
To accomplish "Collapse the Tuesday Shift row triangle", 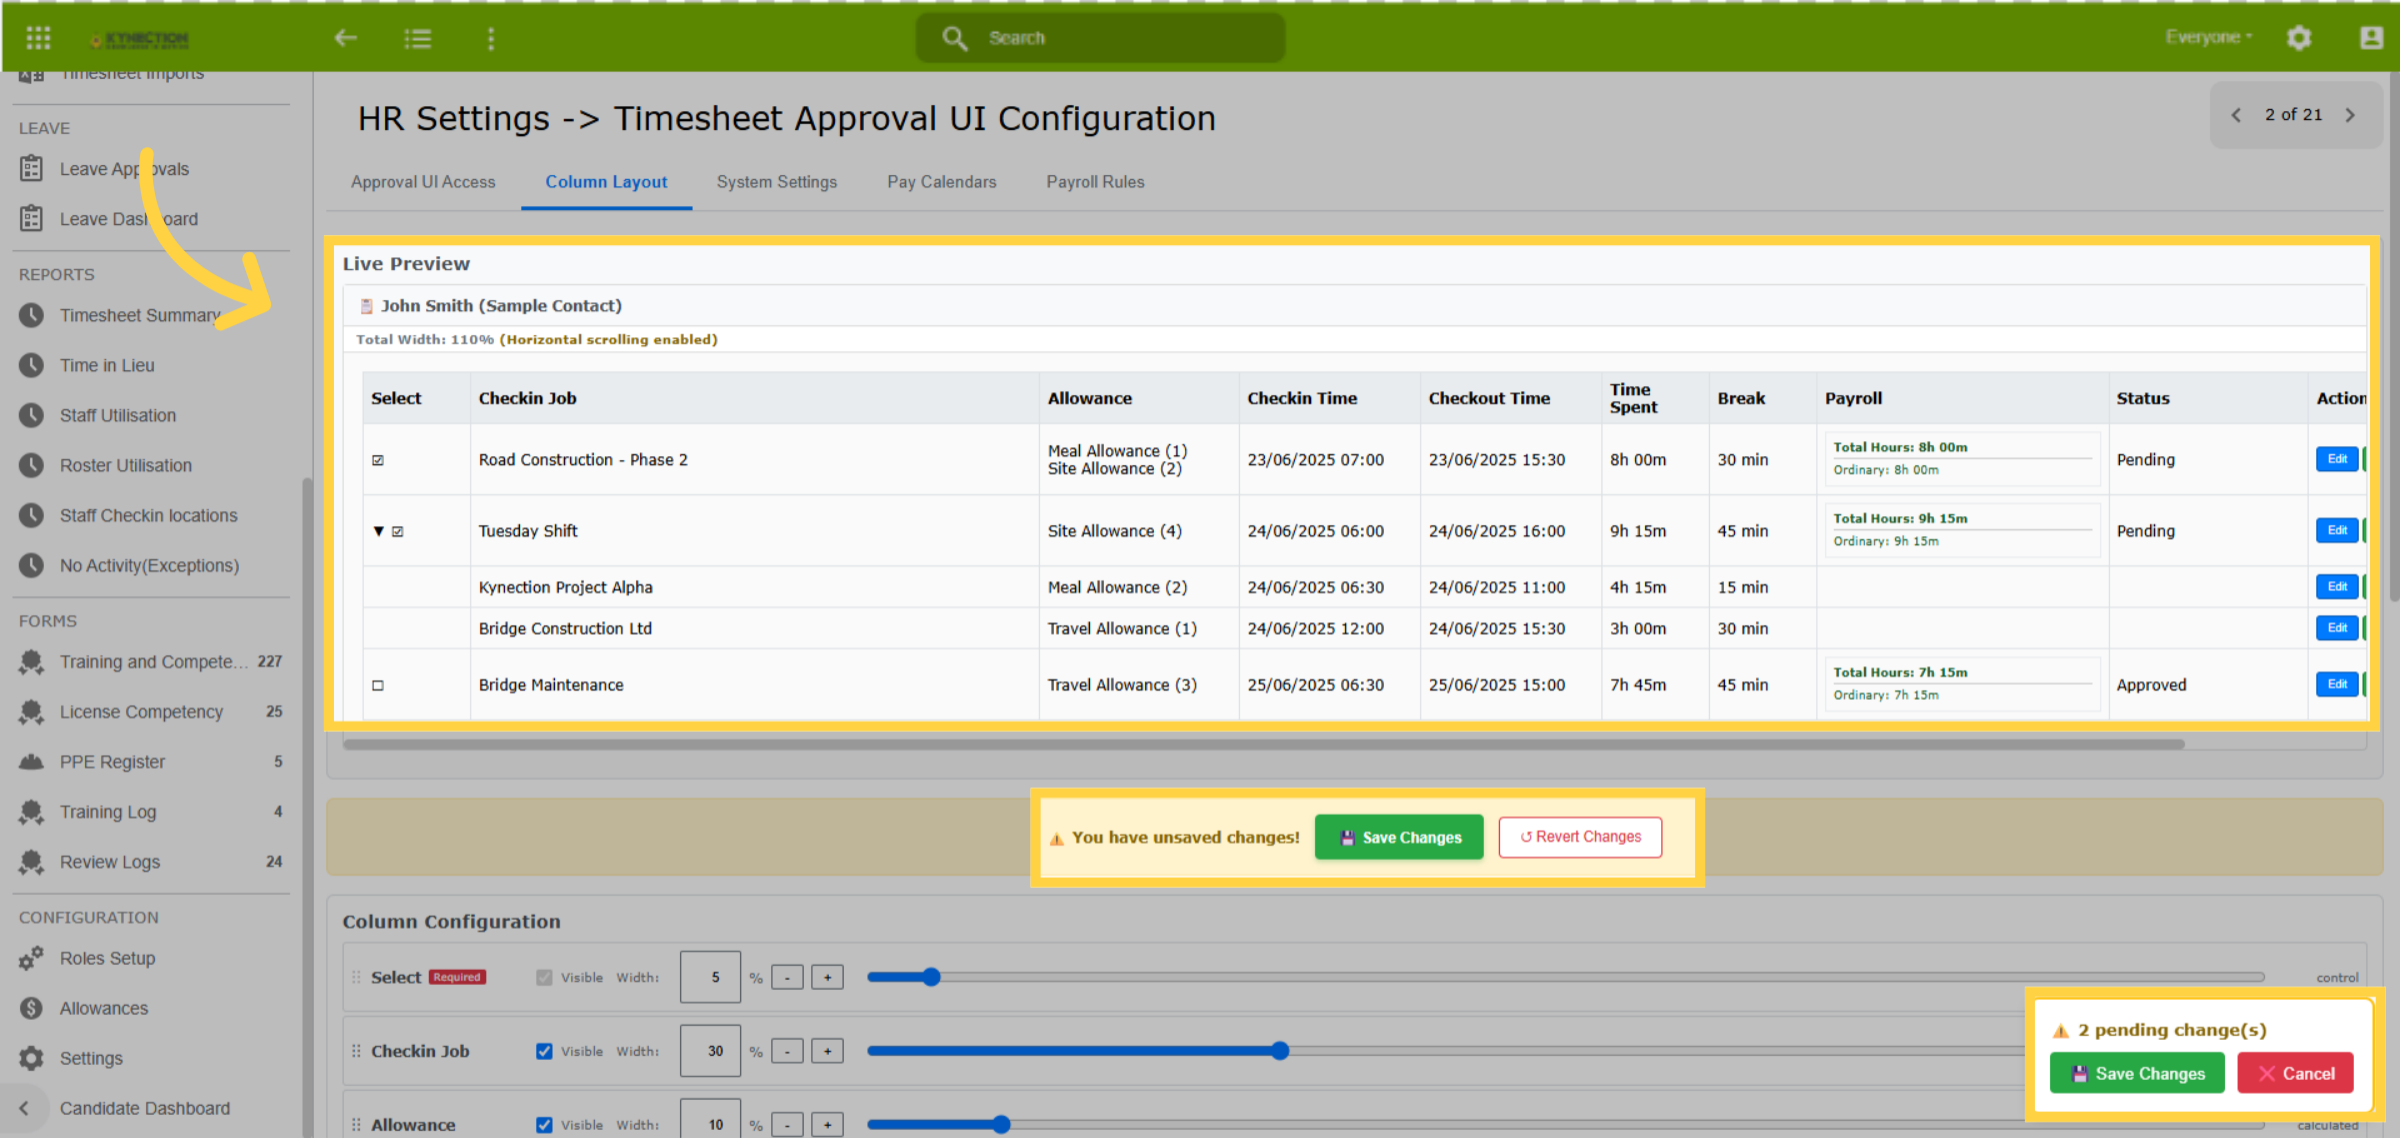I will [379, 531].
